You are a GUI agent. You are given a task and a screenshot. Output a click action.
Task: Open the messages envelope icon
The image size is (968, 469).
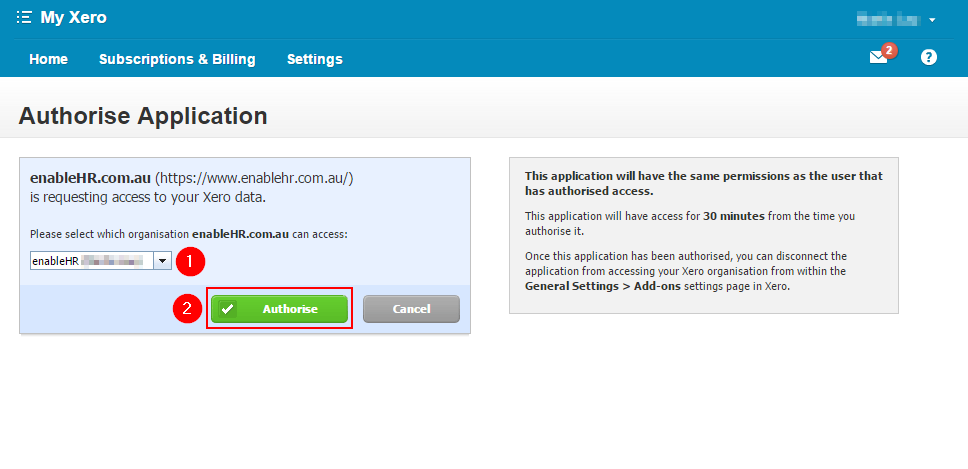pos(878,57)
